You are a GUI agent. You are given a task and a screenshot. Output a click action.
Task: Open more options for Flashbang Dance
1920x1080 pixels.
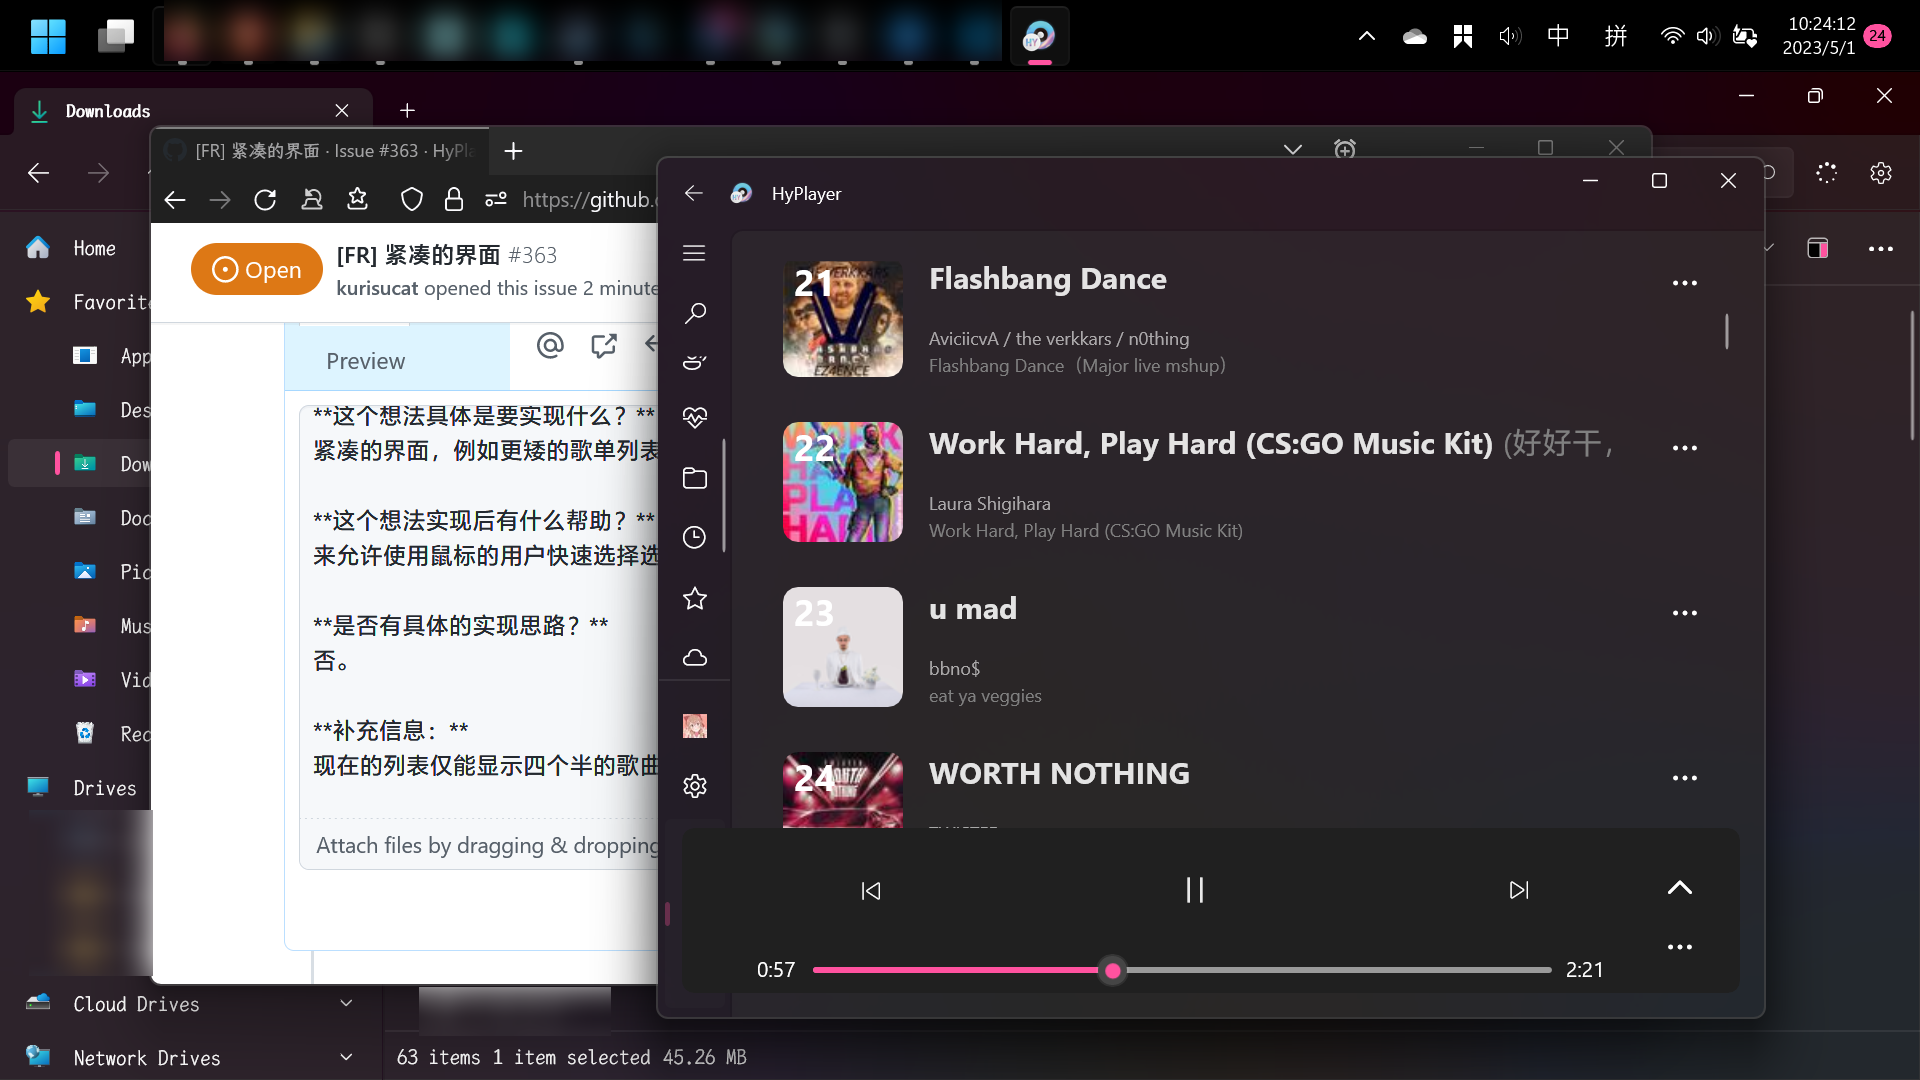1685,283
